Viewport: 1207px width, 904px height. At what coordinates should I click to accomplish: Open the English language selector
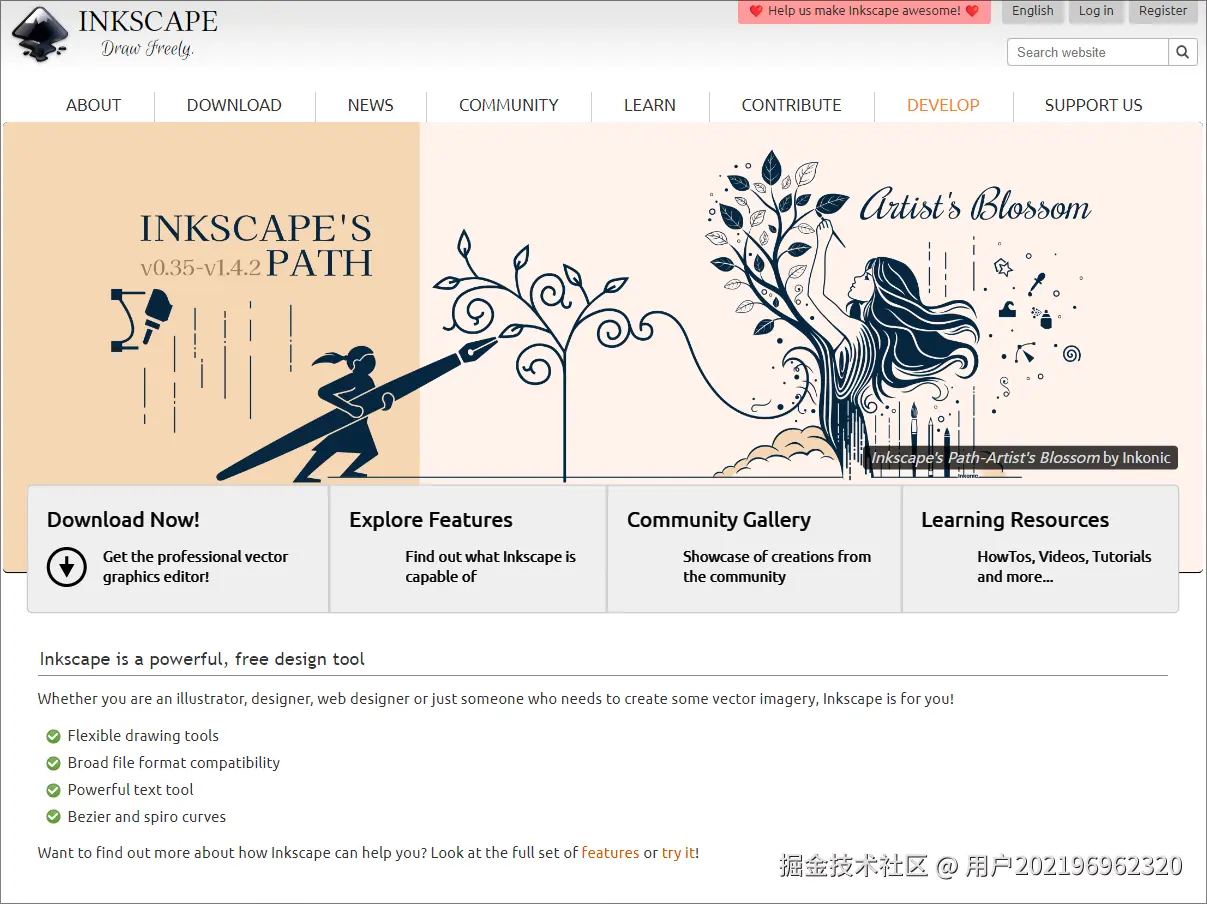tap(1033, 11)
